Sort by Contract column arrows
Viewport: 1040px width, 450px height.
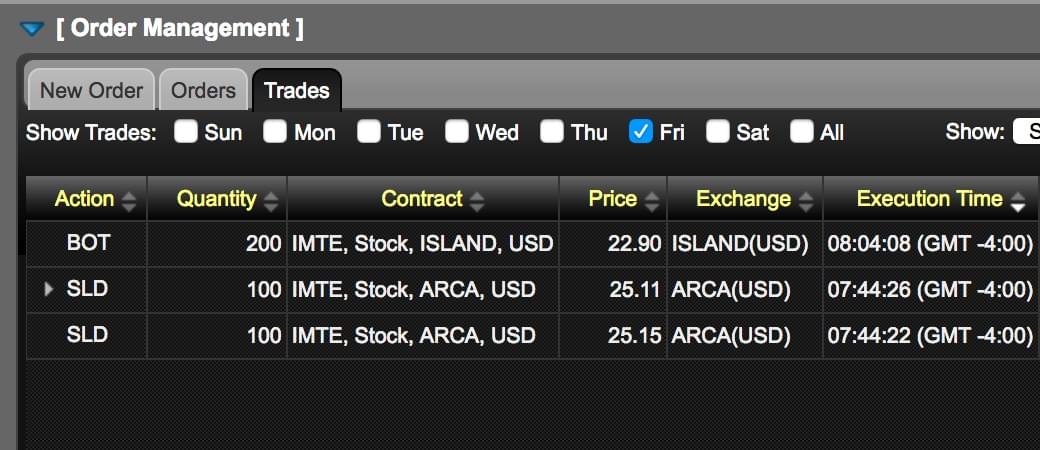[477, 201]
